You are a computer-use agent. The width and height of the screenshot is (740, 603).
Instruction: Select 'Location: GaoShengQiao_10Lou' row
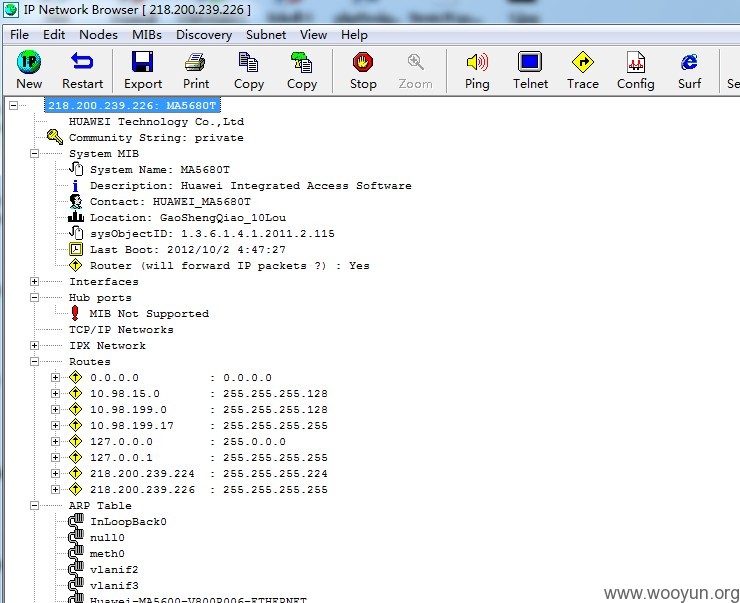click(188, 218)
